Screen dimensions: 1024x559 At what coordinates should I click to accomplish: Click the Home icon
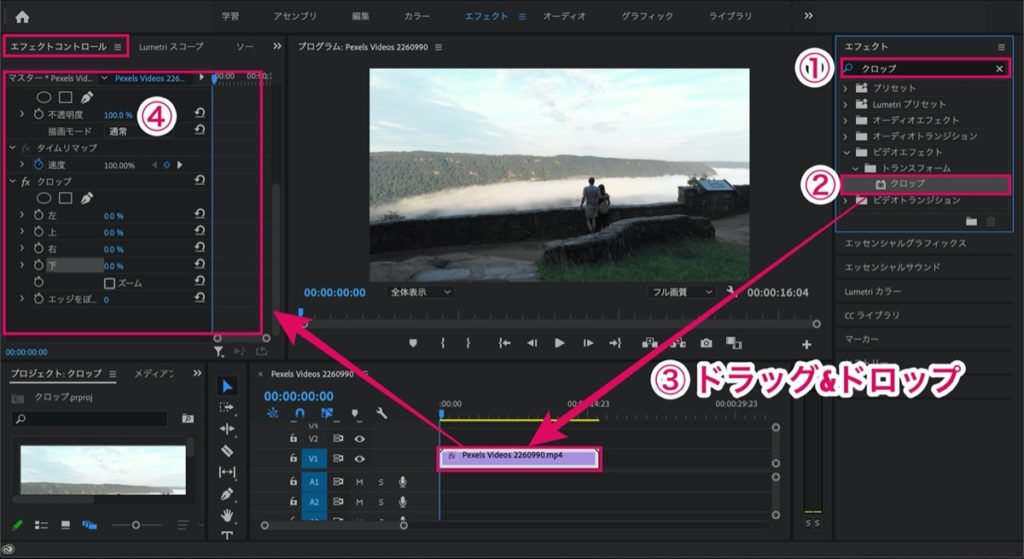pyautogui.click(x=22, y=17)
